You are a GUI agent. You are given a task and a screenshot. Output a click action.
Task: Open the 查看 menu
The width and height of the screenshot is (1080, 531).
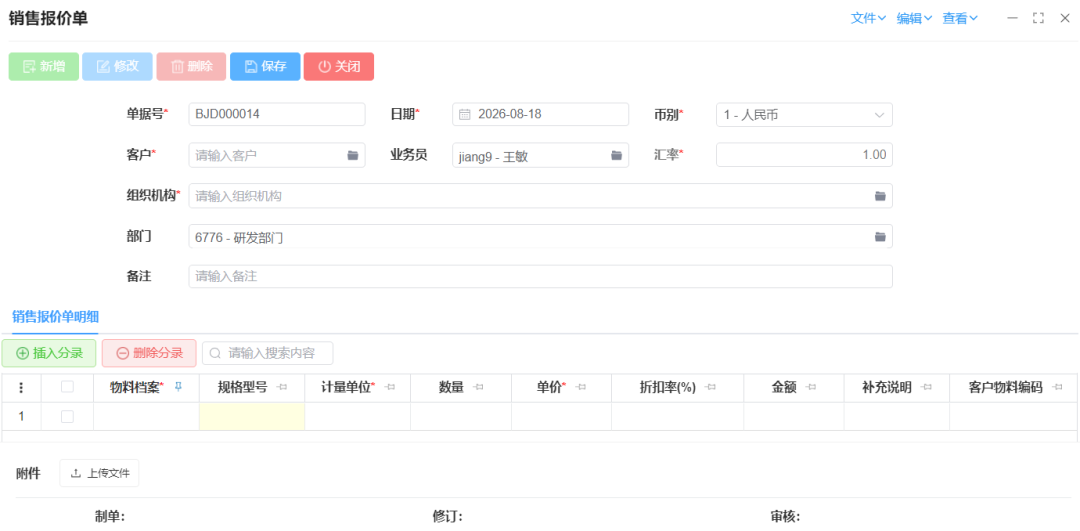(x=960, y=19)
